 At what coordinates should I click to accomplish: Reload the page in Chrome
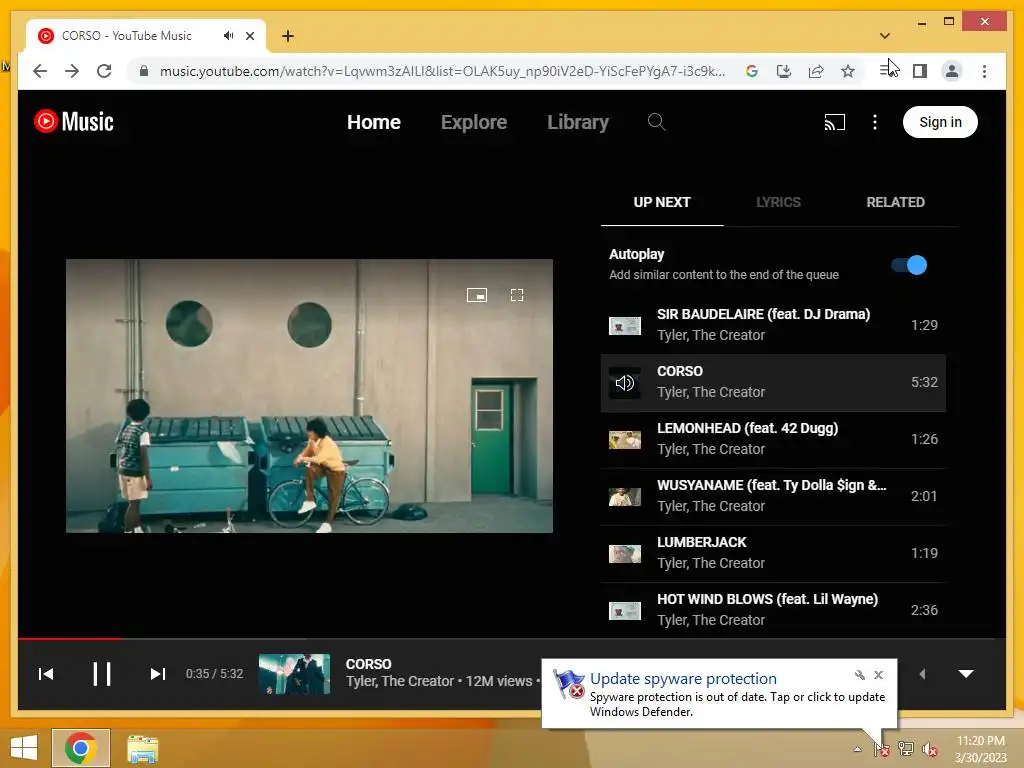(104, 71)
